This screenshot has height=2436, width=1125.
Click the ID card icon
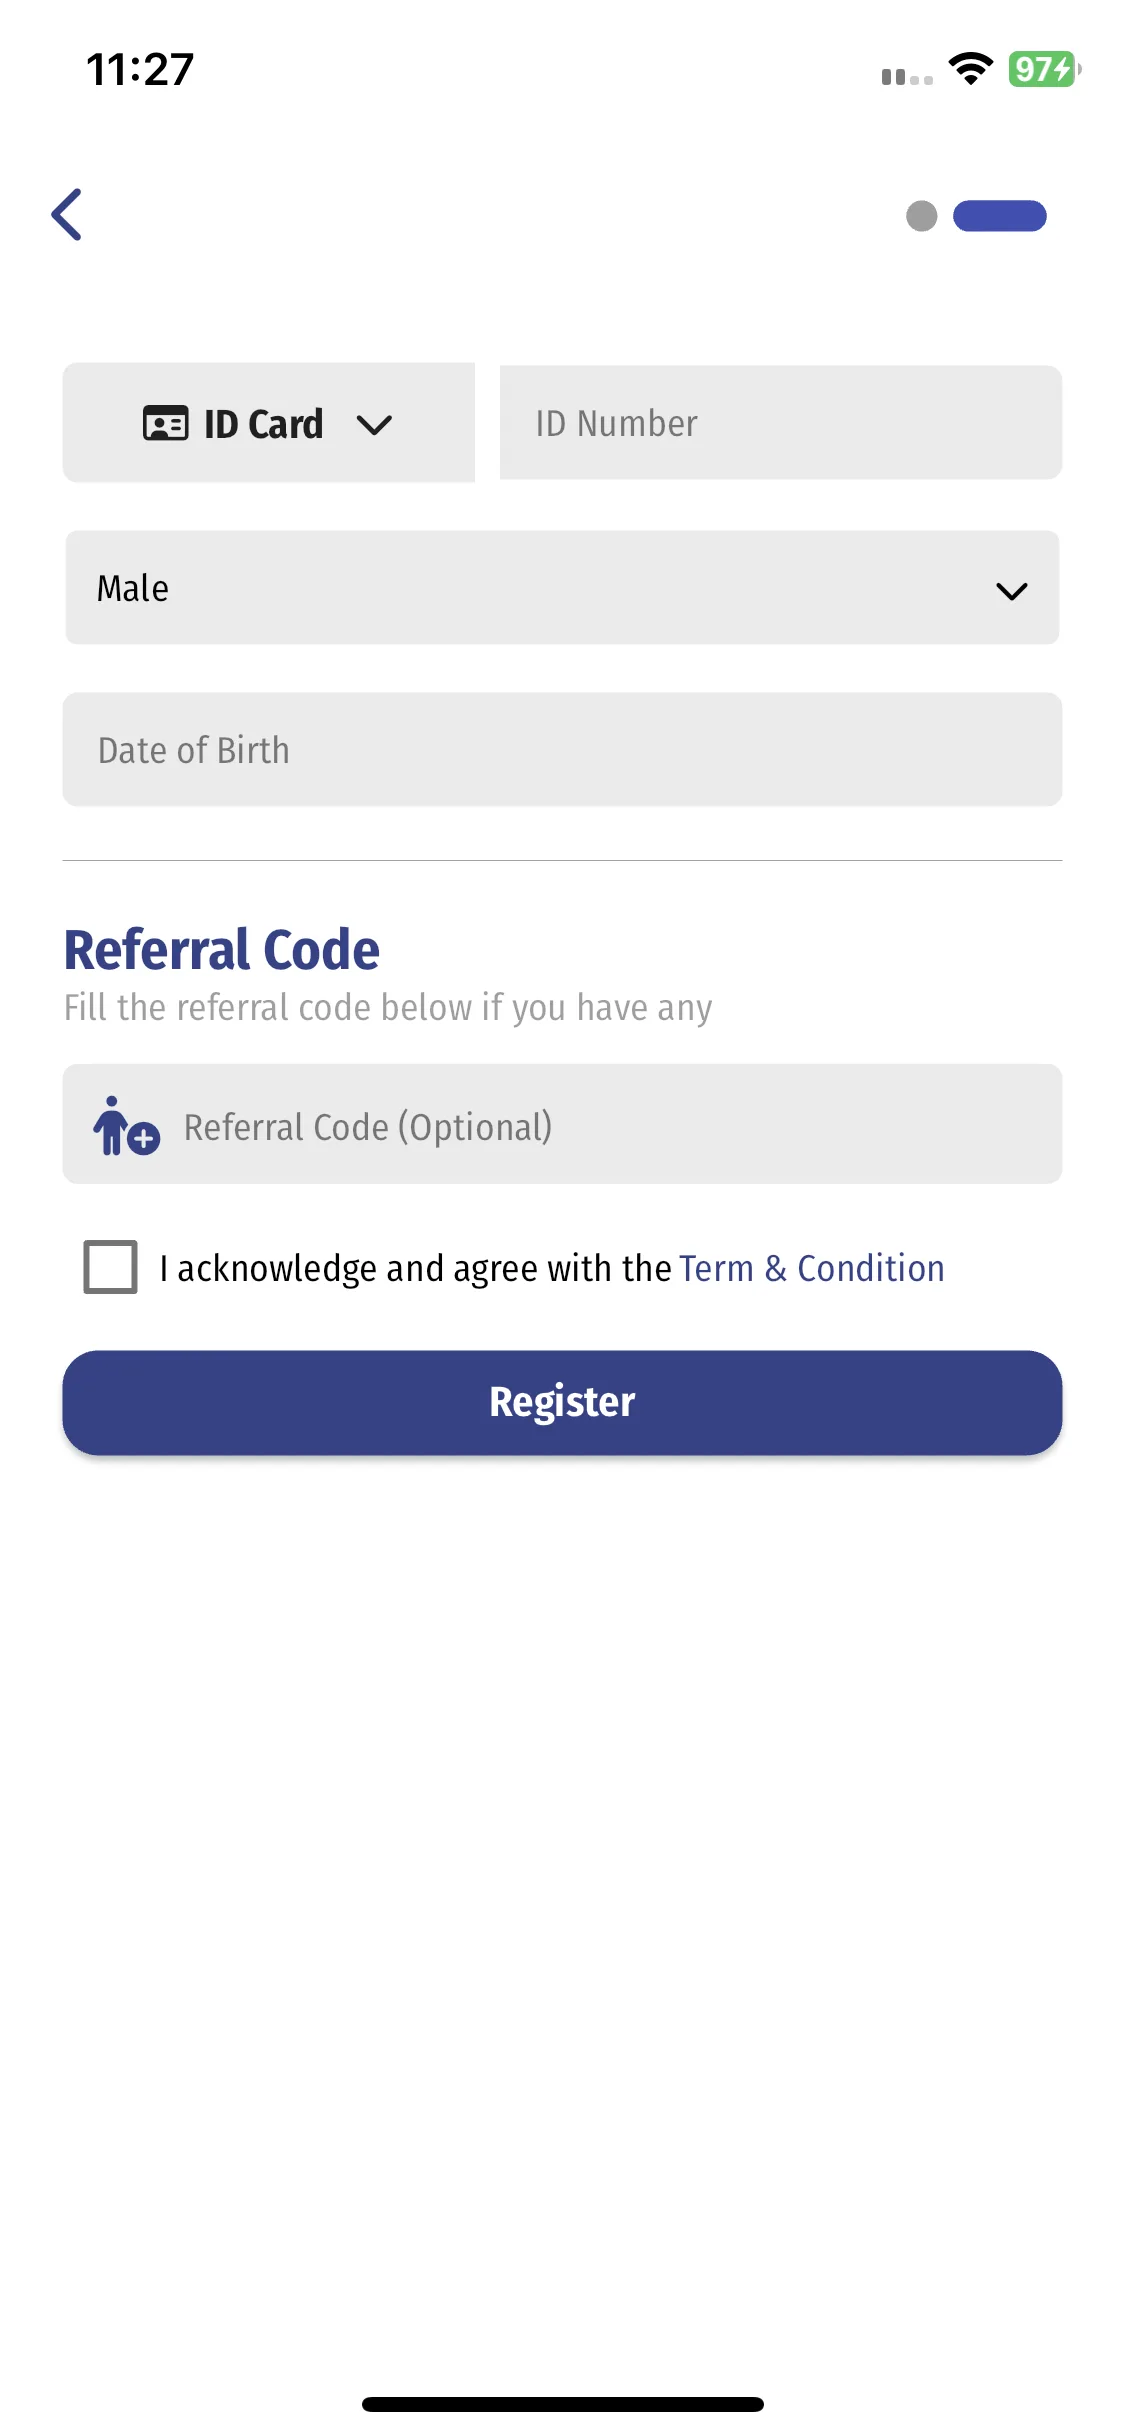[165, 424]
